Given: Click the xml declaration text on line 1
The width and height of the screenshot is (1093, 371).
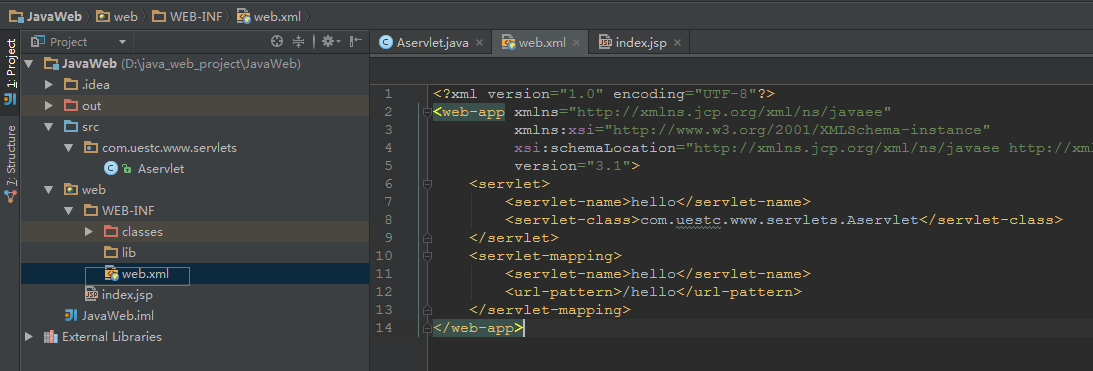Looking at the screenshot, I should [x=604, y=94].
